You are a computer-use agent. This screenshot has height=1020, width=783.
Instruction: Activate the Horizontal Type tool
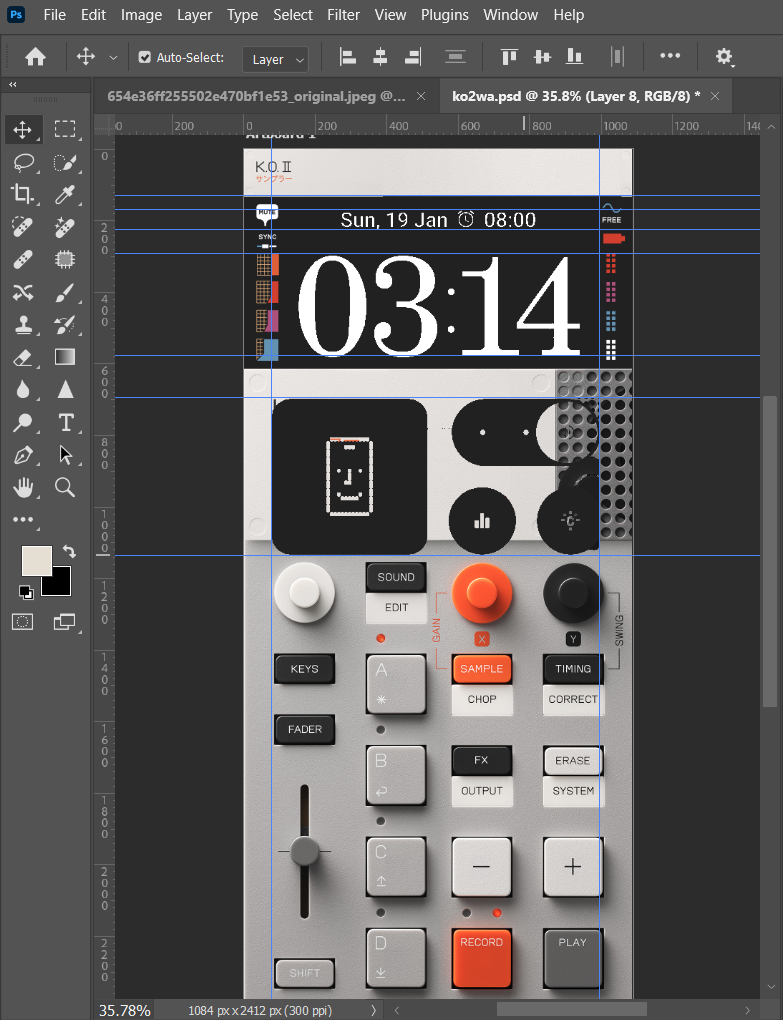[x=65, y=421]
